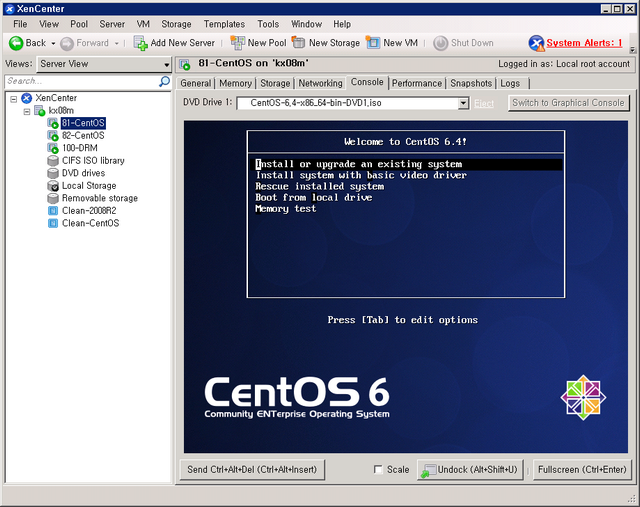640x507 pixels.
Task: Open the Memory tab
Action: [236, 83]
